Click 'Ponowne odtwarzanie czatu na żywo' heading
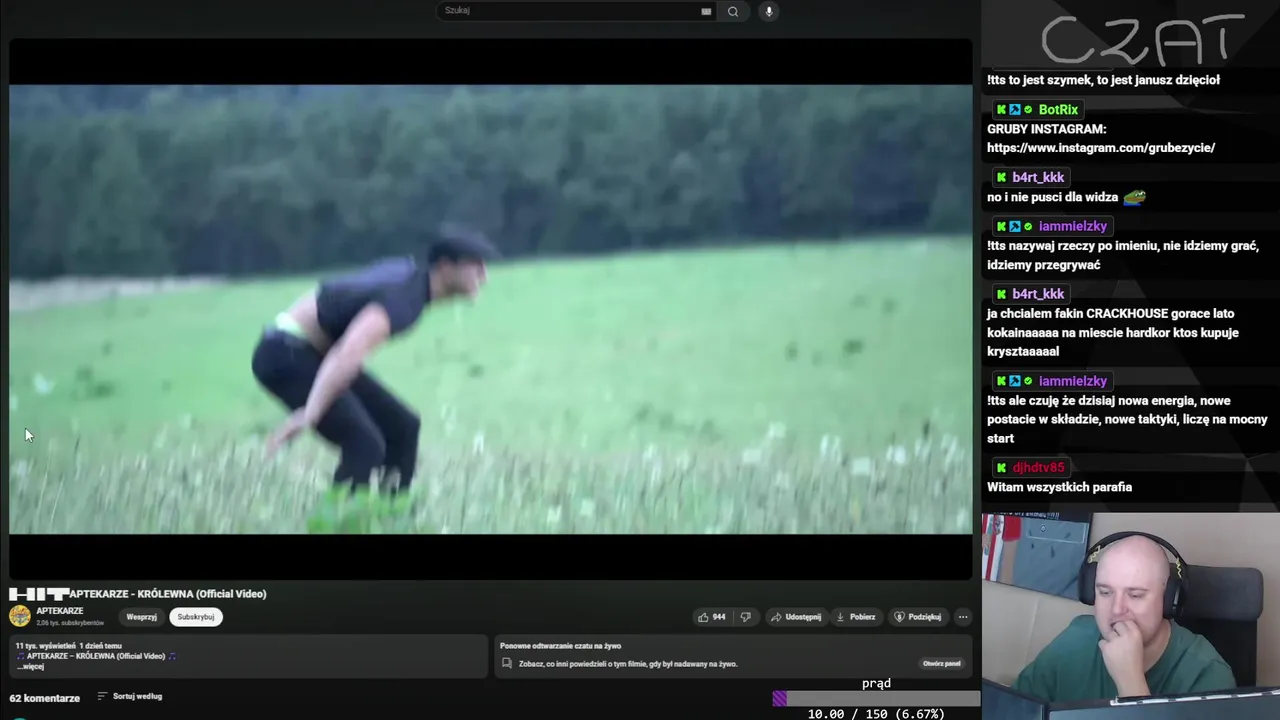The height and width of the screenshot is (720, 1280). point(560,646)
